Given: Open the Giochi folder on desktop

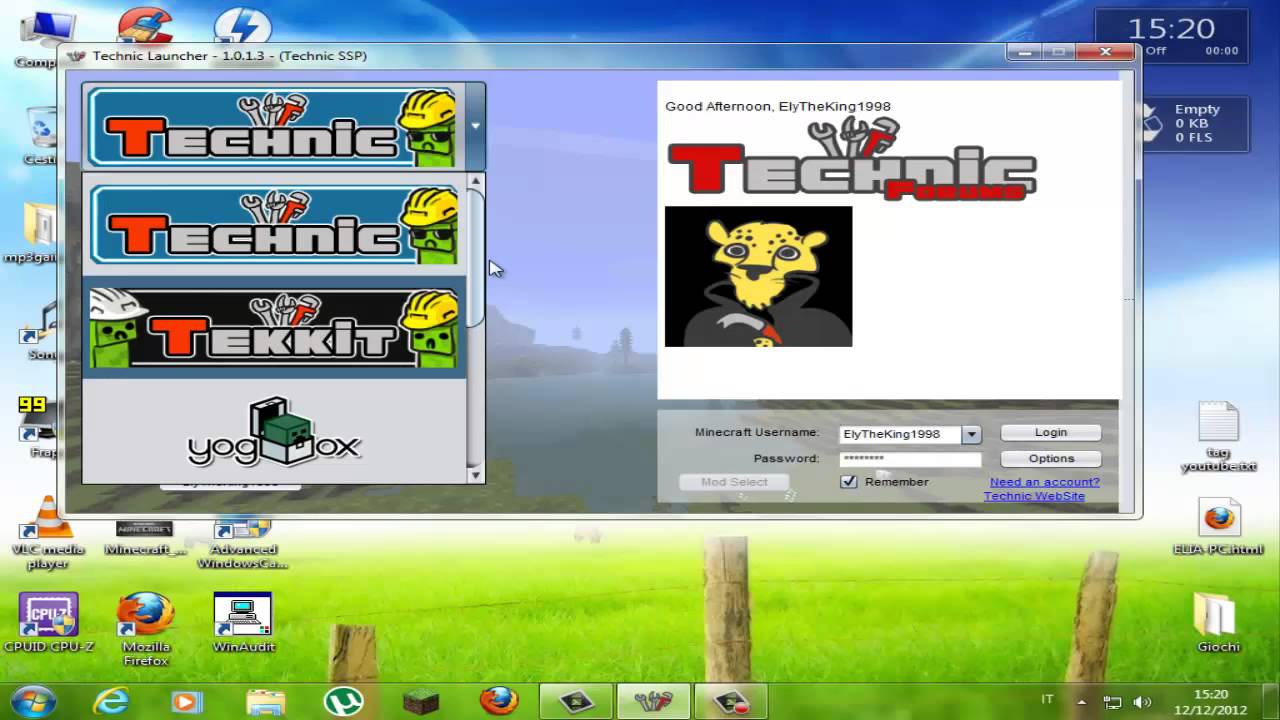Looking at the screenshot, I should click(1218, 622).
